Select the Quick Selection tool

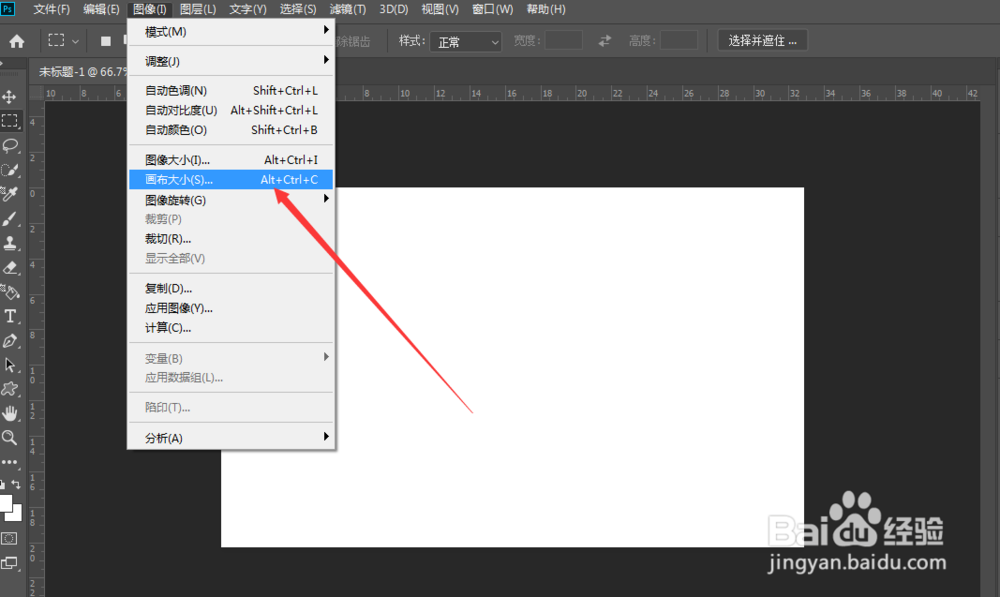[10, 170]
